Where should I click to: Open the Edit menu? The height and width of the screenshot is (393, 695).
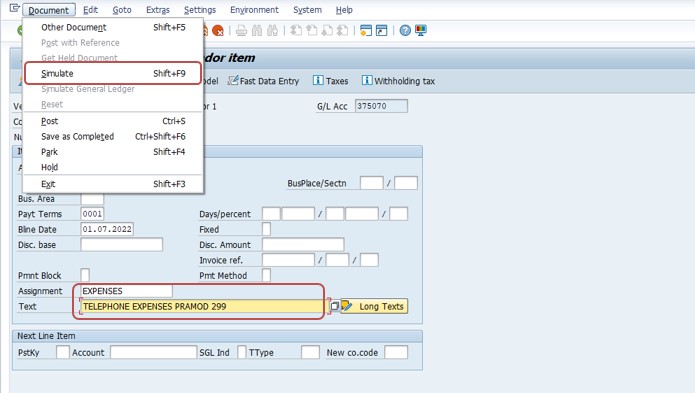[90, 10]
